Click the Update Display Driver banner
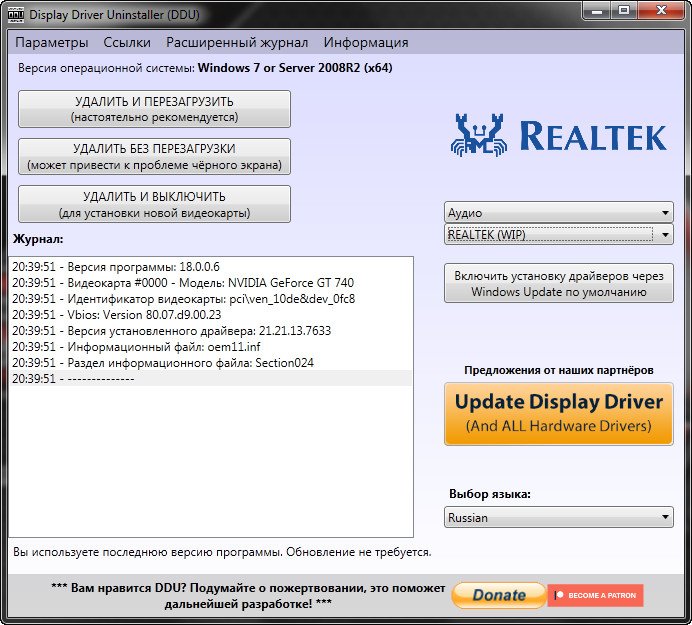 558,413
